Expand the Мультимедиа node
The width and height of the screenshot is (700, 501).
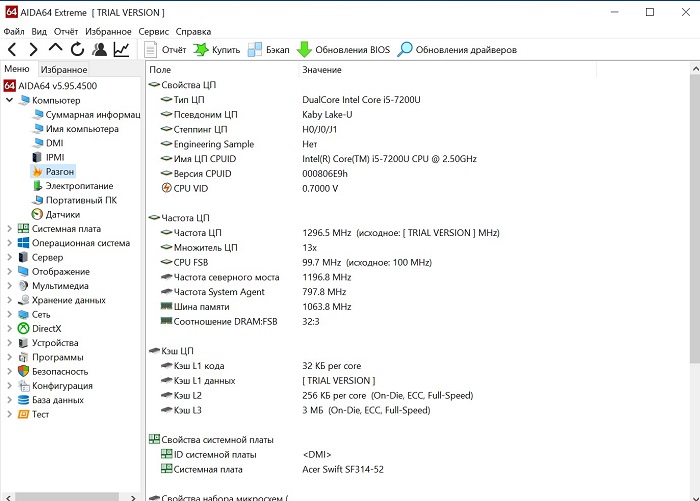point(9,286)
